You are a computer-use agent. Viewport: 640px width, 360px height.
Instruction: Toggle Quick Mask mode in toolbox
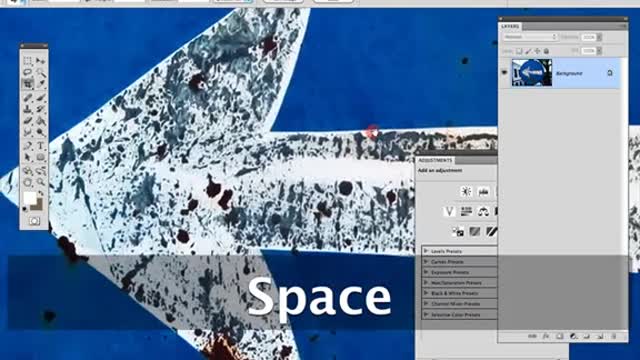(x=34, y=221)
